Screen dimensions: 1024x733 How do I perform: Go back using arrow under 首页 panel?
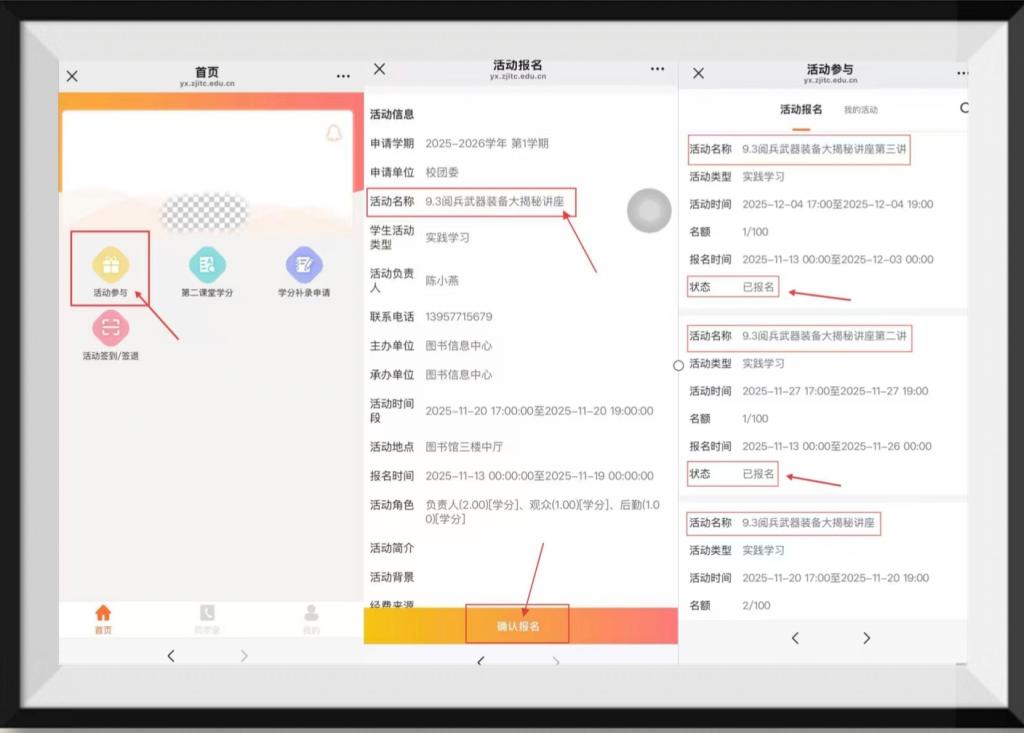(x=171, y=656)
